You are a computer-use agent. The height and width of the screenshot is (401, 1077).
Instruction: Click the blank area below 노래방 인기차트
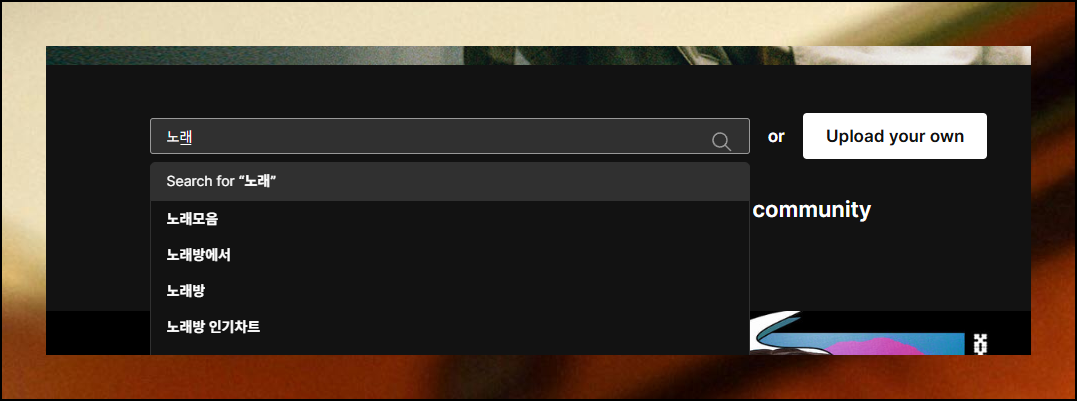click(449, 350)
